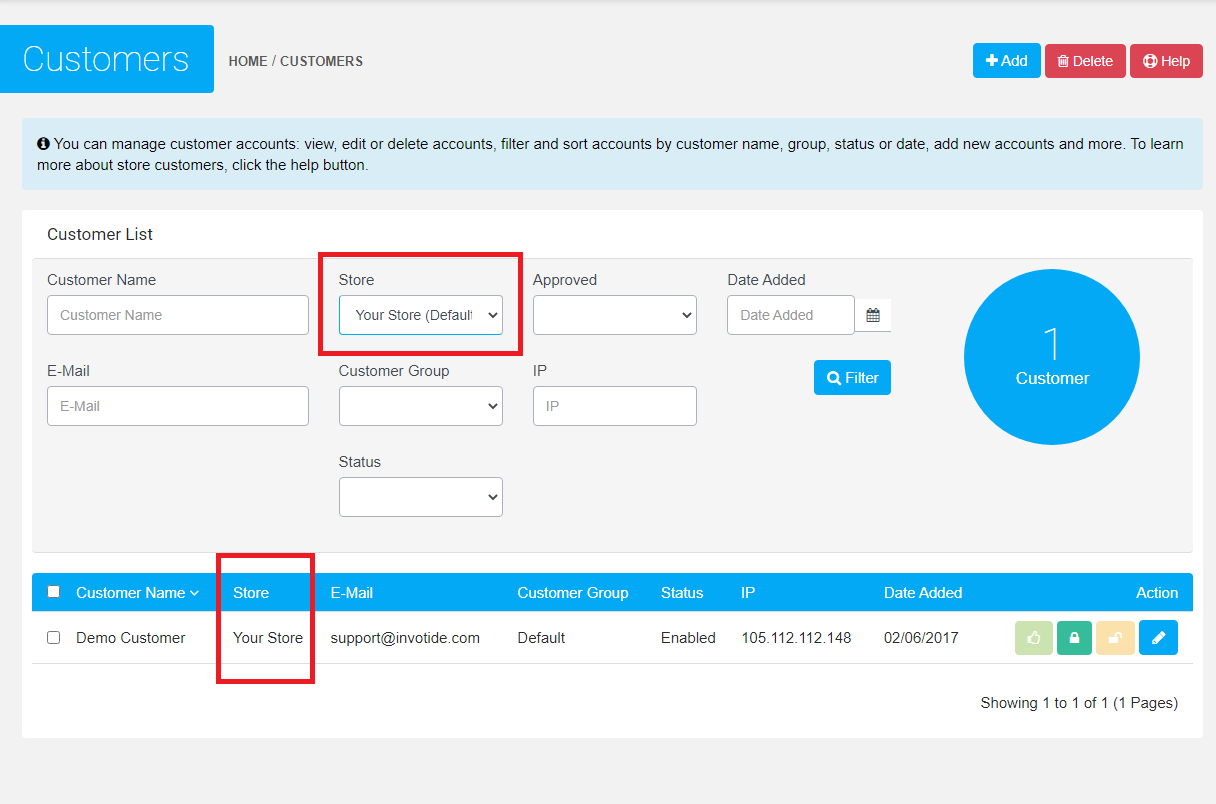This screenshot has width=1216, height=804.
Task: Expand the Status dropdown filter
Action: pyautogui.click(x=420, y=497)
